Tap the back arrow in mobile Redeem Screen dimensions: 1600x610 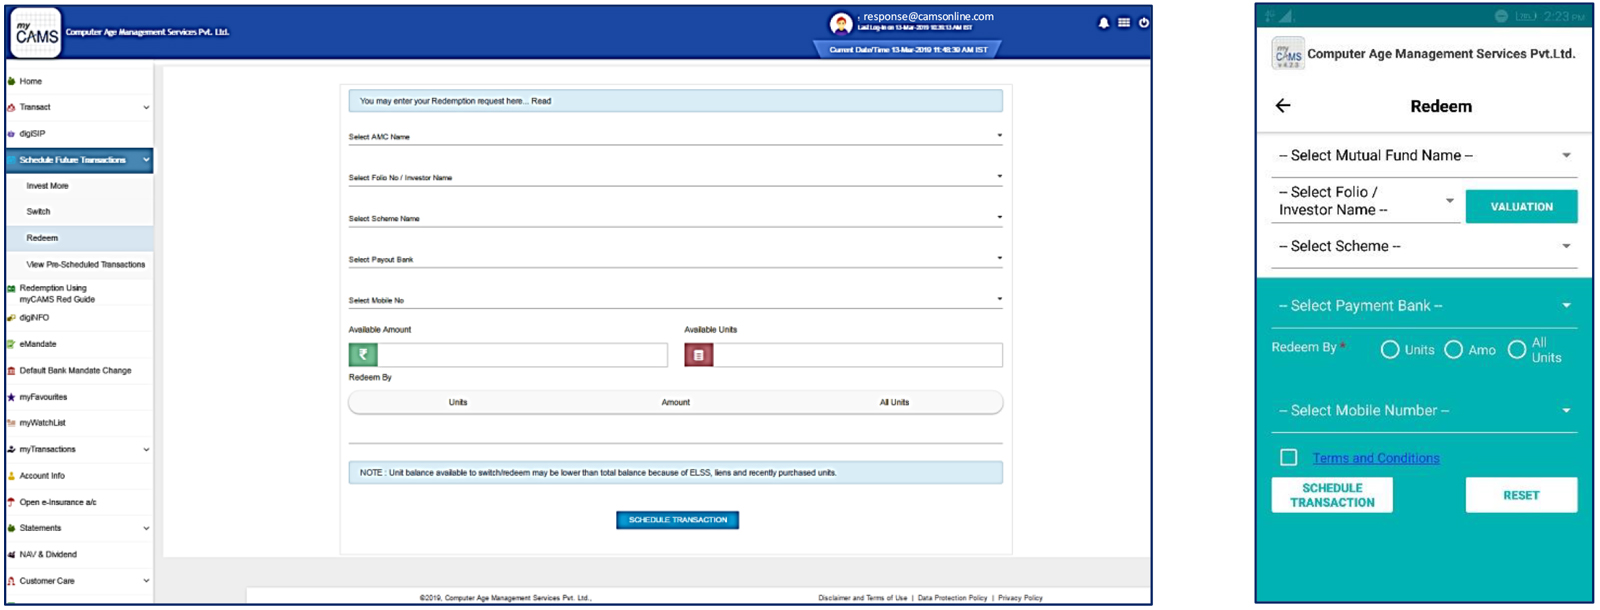click(x=1283, y=106)
